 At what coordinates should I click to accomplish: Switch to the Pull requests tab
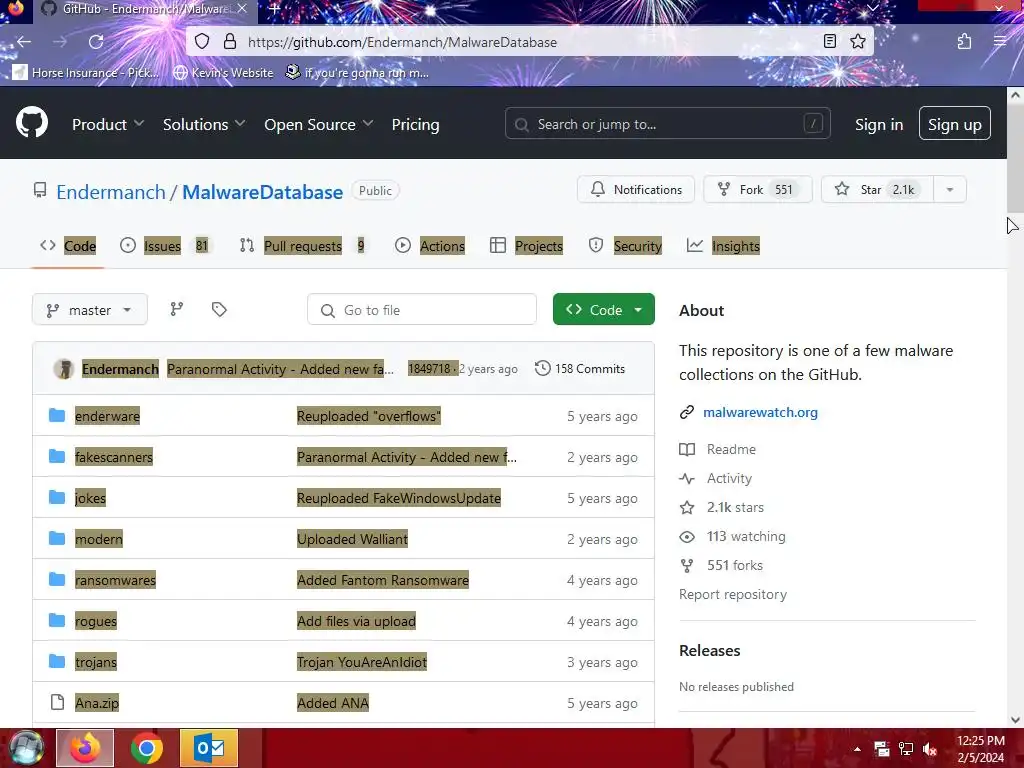302,246
